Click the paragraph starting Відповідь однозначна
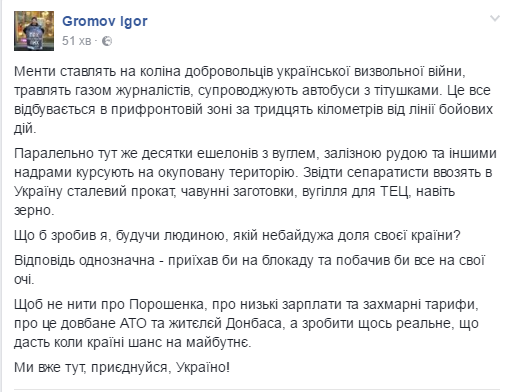The height and width of the screenshot is (392, 509). 249,269
